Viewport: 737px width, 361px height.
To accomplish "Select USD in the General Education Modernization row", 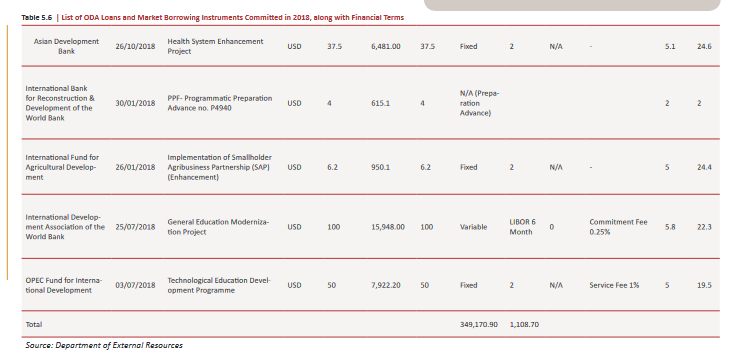I will (x=294, y=227).
